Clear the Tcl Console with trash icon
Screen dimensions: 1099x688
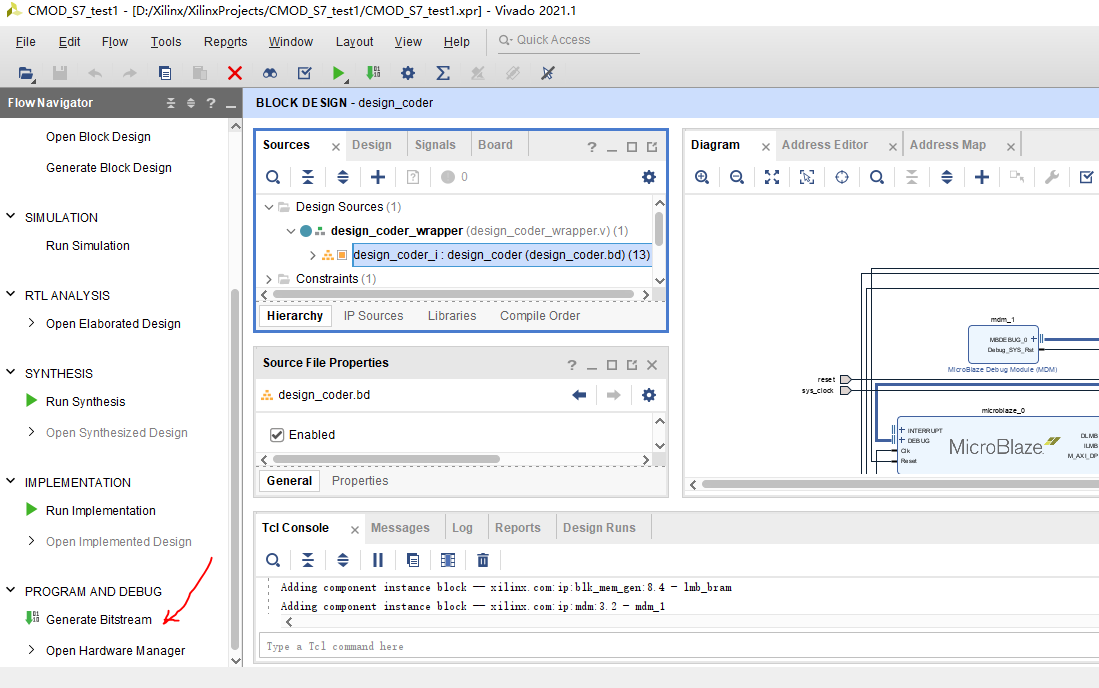coord(483,560)
